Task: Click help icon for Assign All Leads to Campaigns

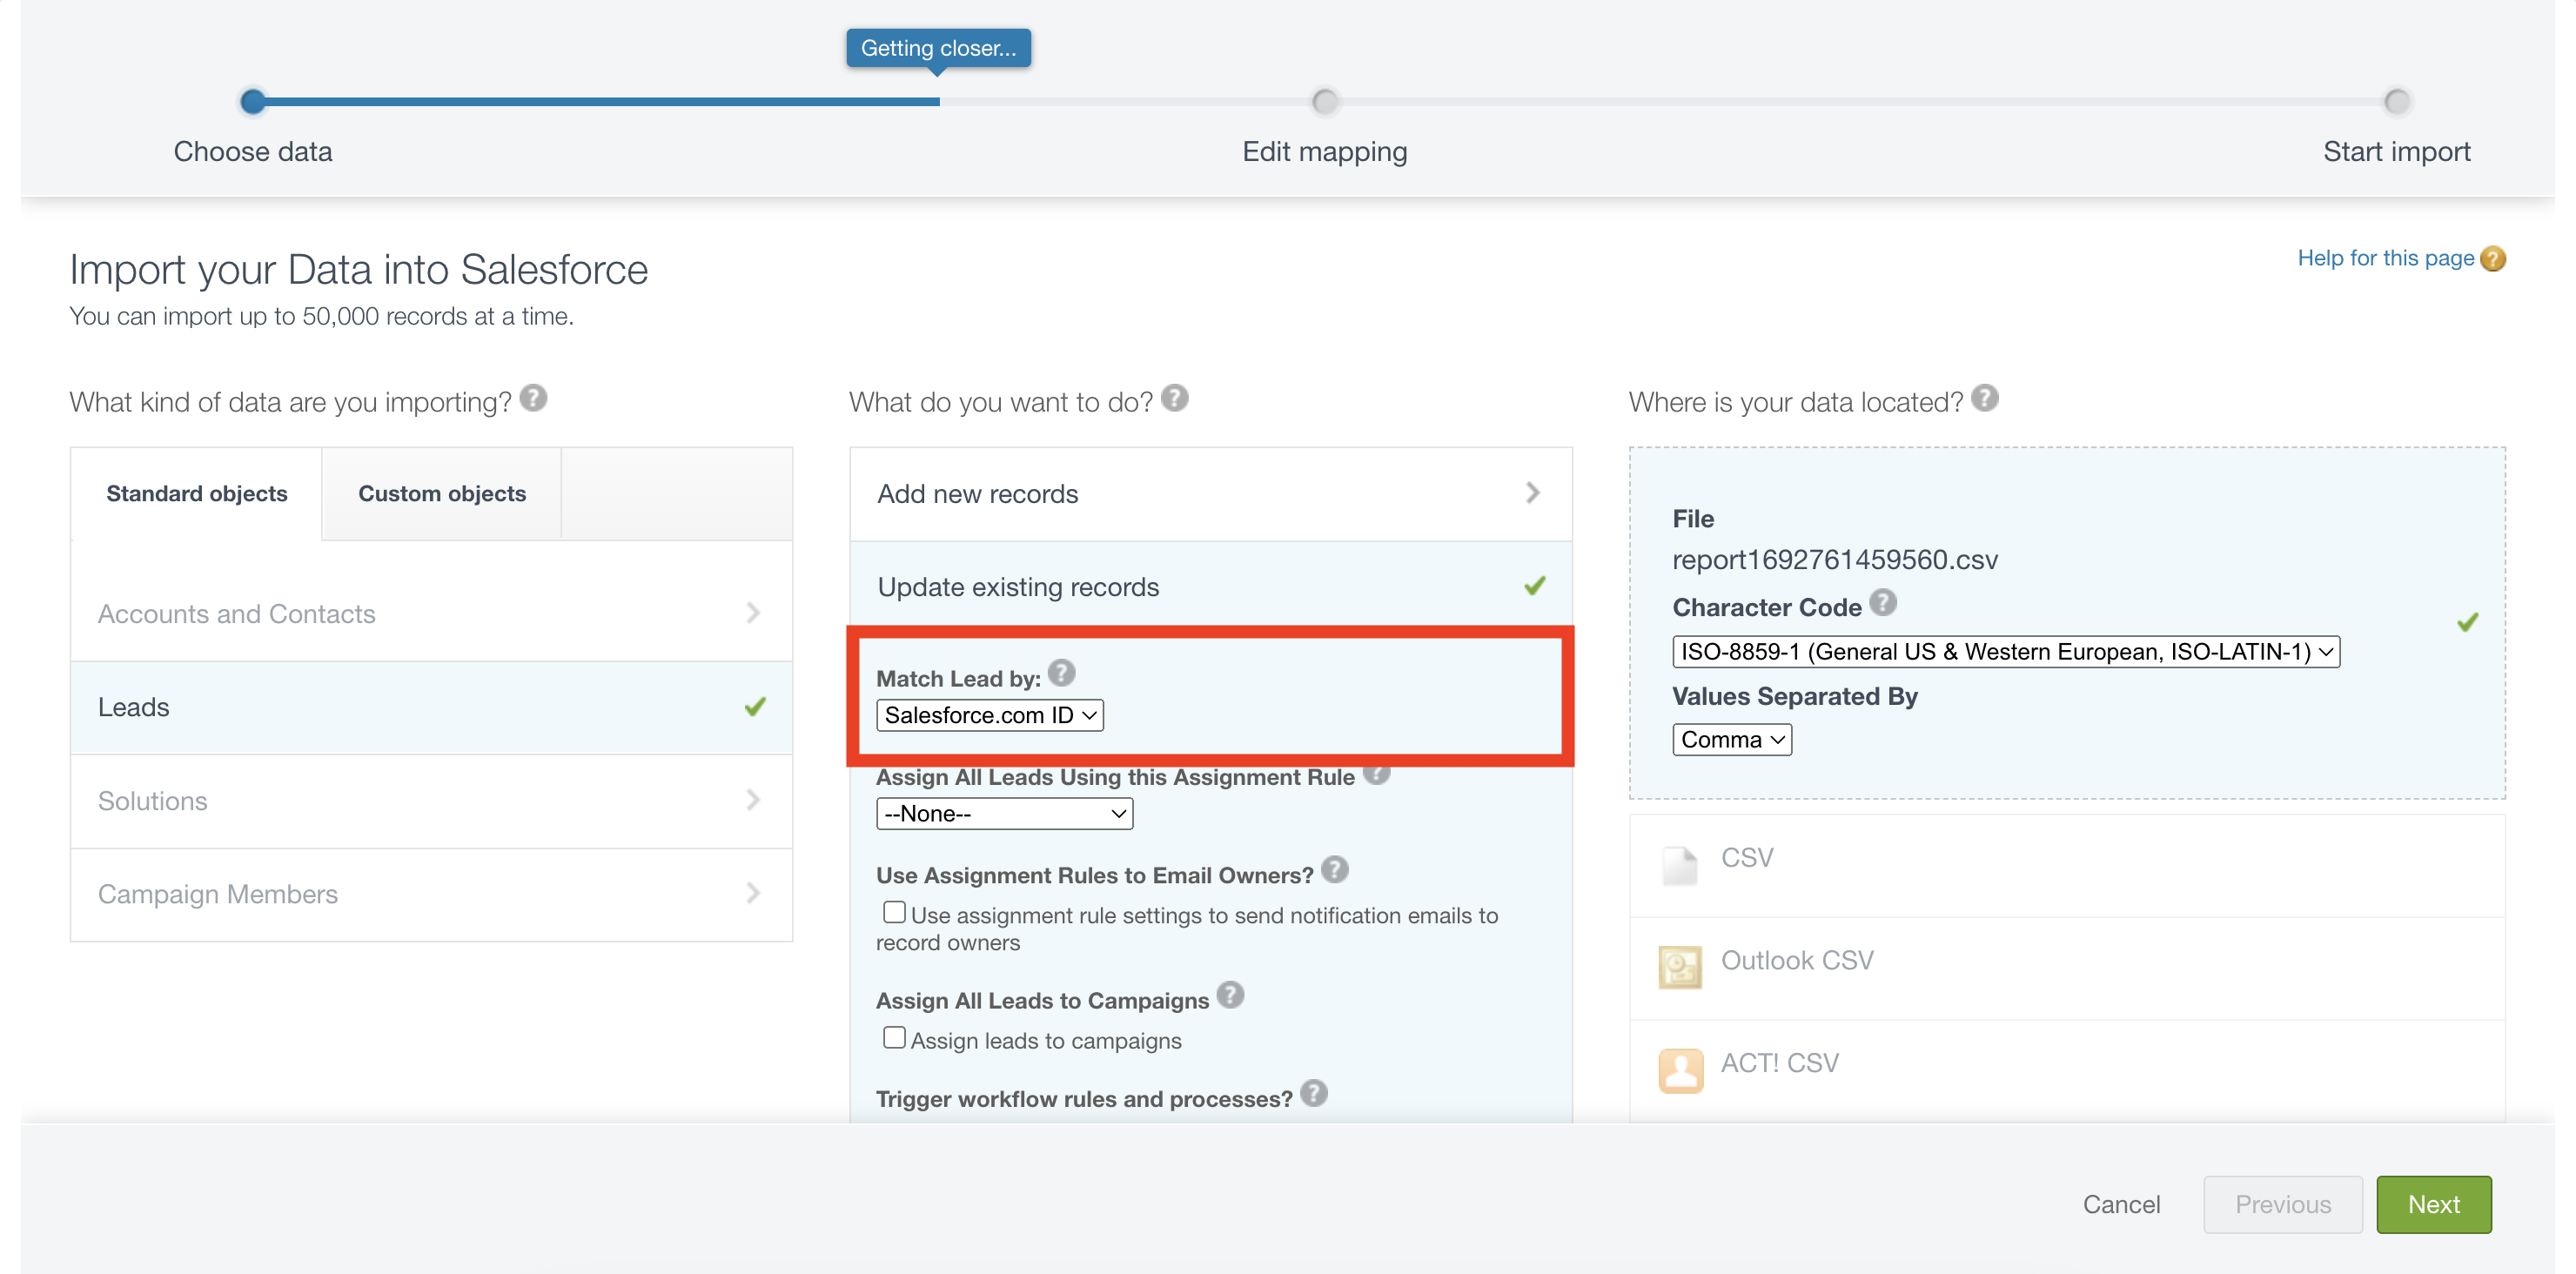Action: (1230, 995)
